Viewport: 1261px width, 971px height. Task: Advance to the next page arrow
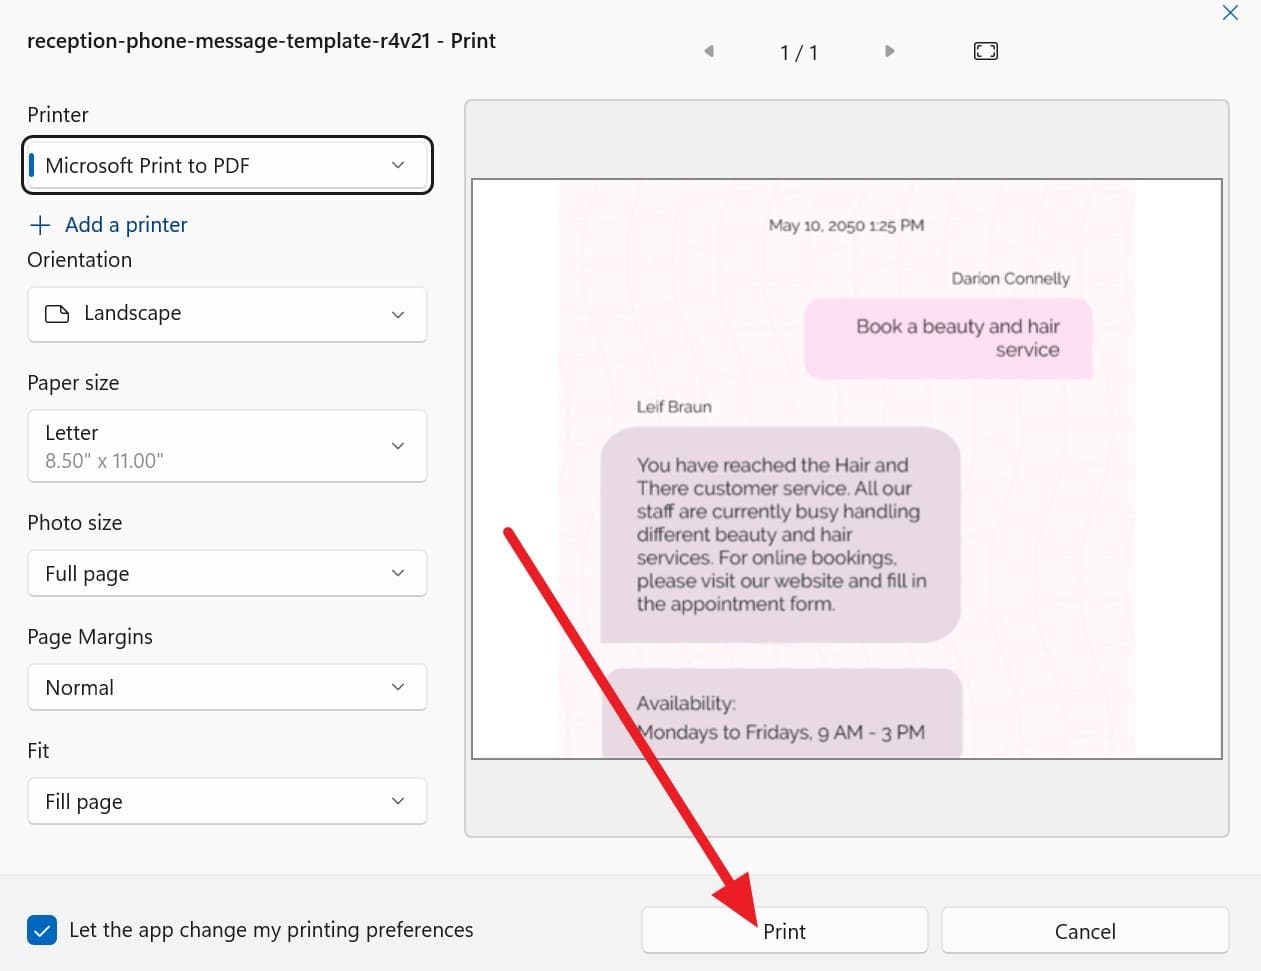[889, 51]
